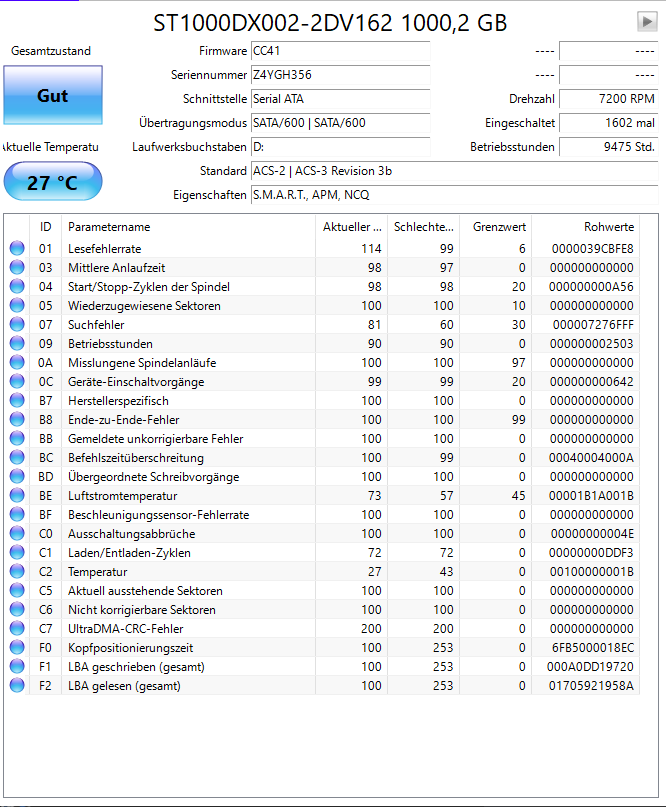This screenshot has height=807, width=666.
Task: Click the blue status orb for Lesefehlerrate
Action: 17,248
